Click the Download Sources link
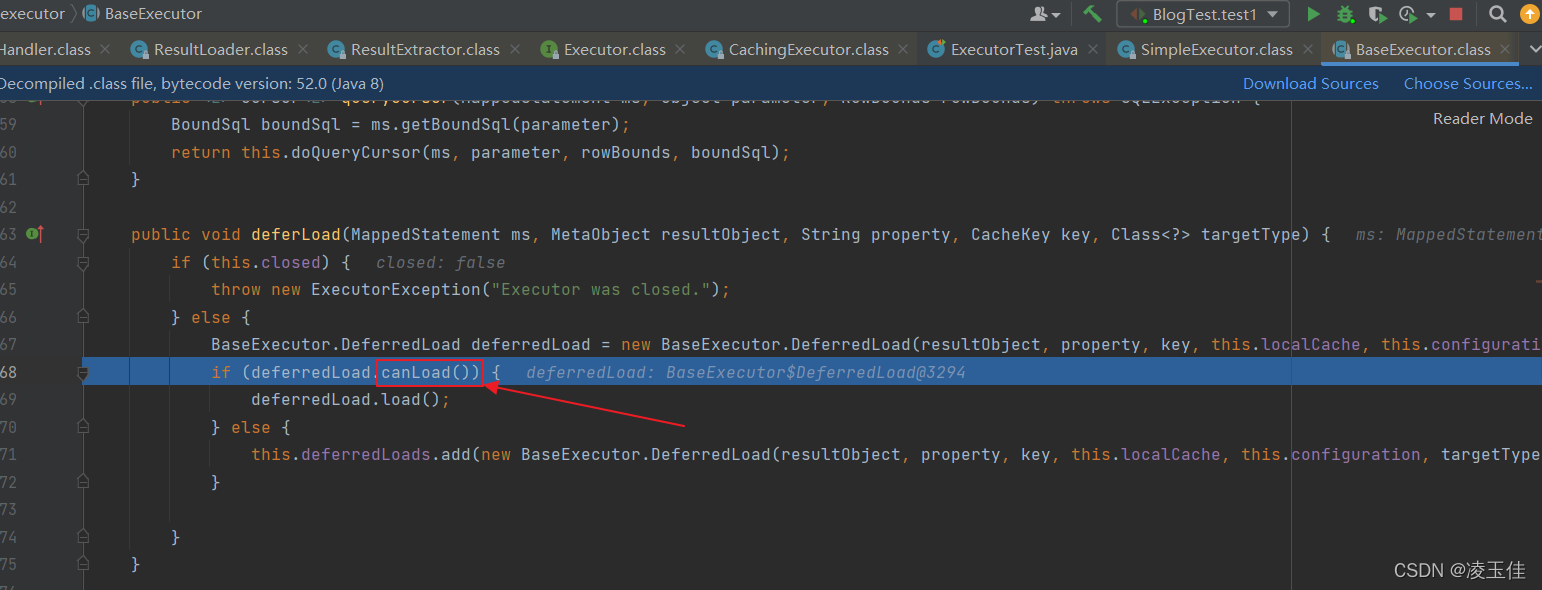The width and height of the screenshot is (1542, 590). point(1310,84)
